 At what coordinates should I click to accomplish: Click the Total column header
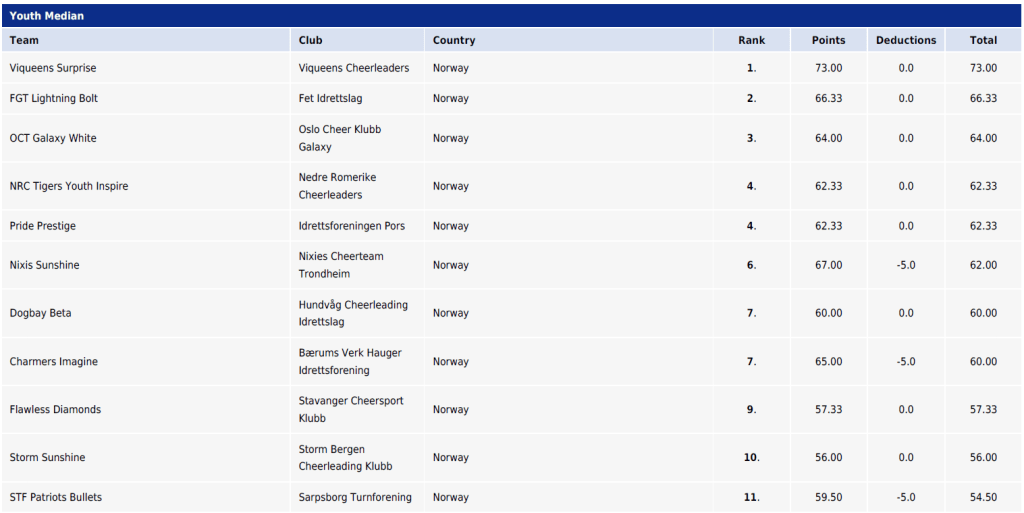[x=983, y=40]
